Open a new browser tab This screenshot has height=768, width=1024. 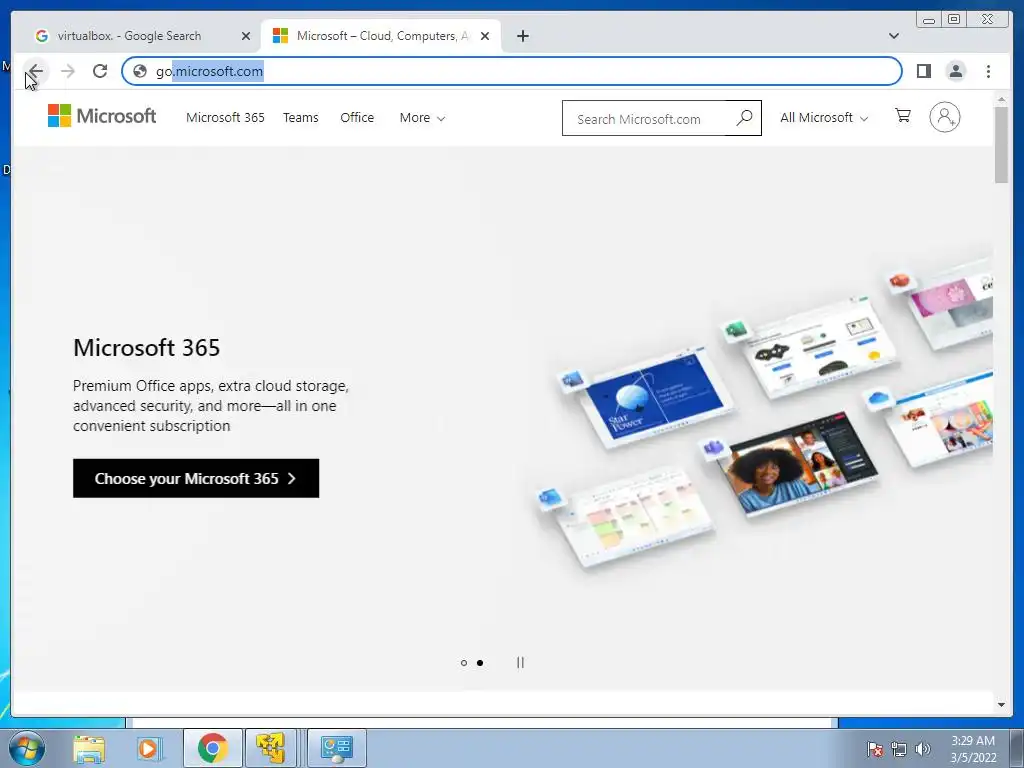(x=522, y=36)
